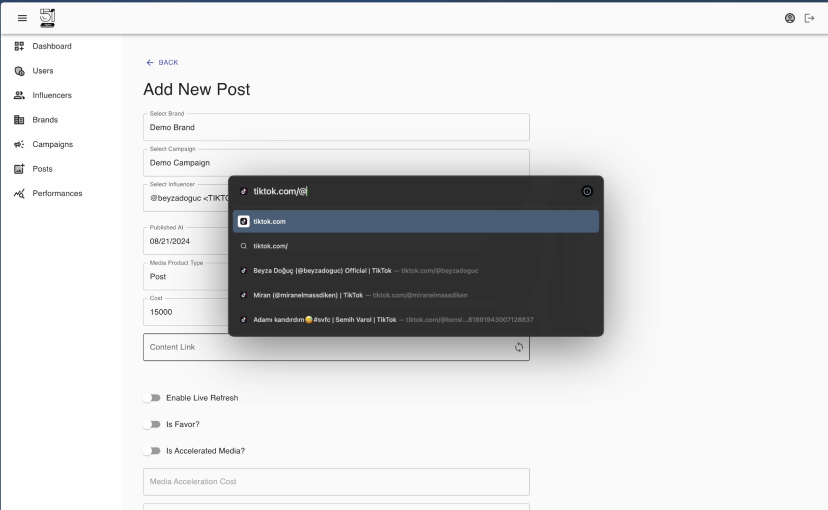The height and width of the screenshot is (510, 828).
Task: Select Adamı kandırdım Semih Varol suggestion
Action: tap(416, 319)
